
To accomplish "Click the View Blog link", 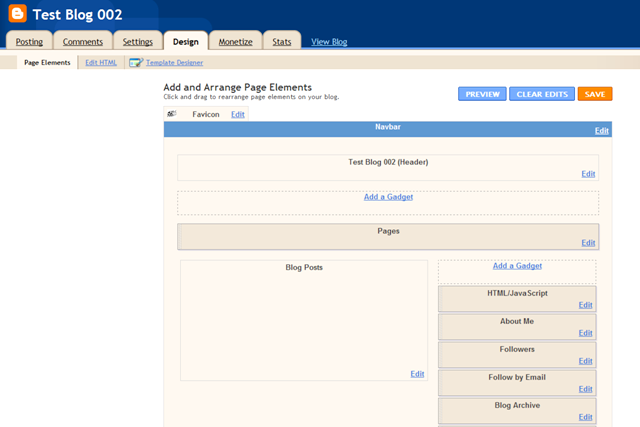I will click(329, 42).
